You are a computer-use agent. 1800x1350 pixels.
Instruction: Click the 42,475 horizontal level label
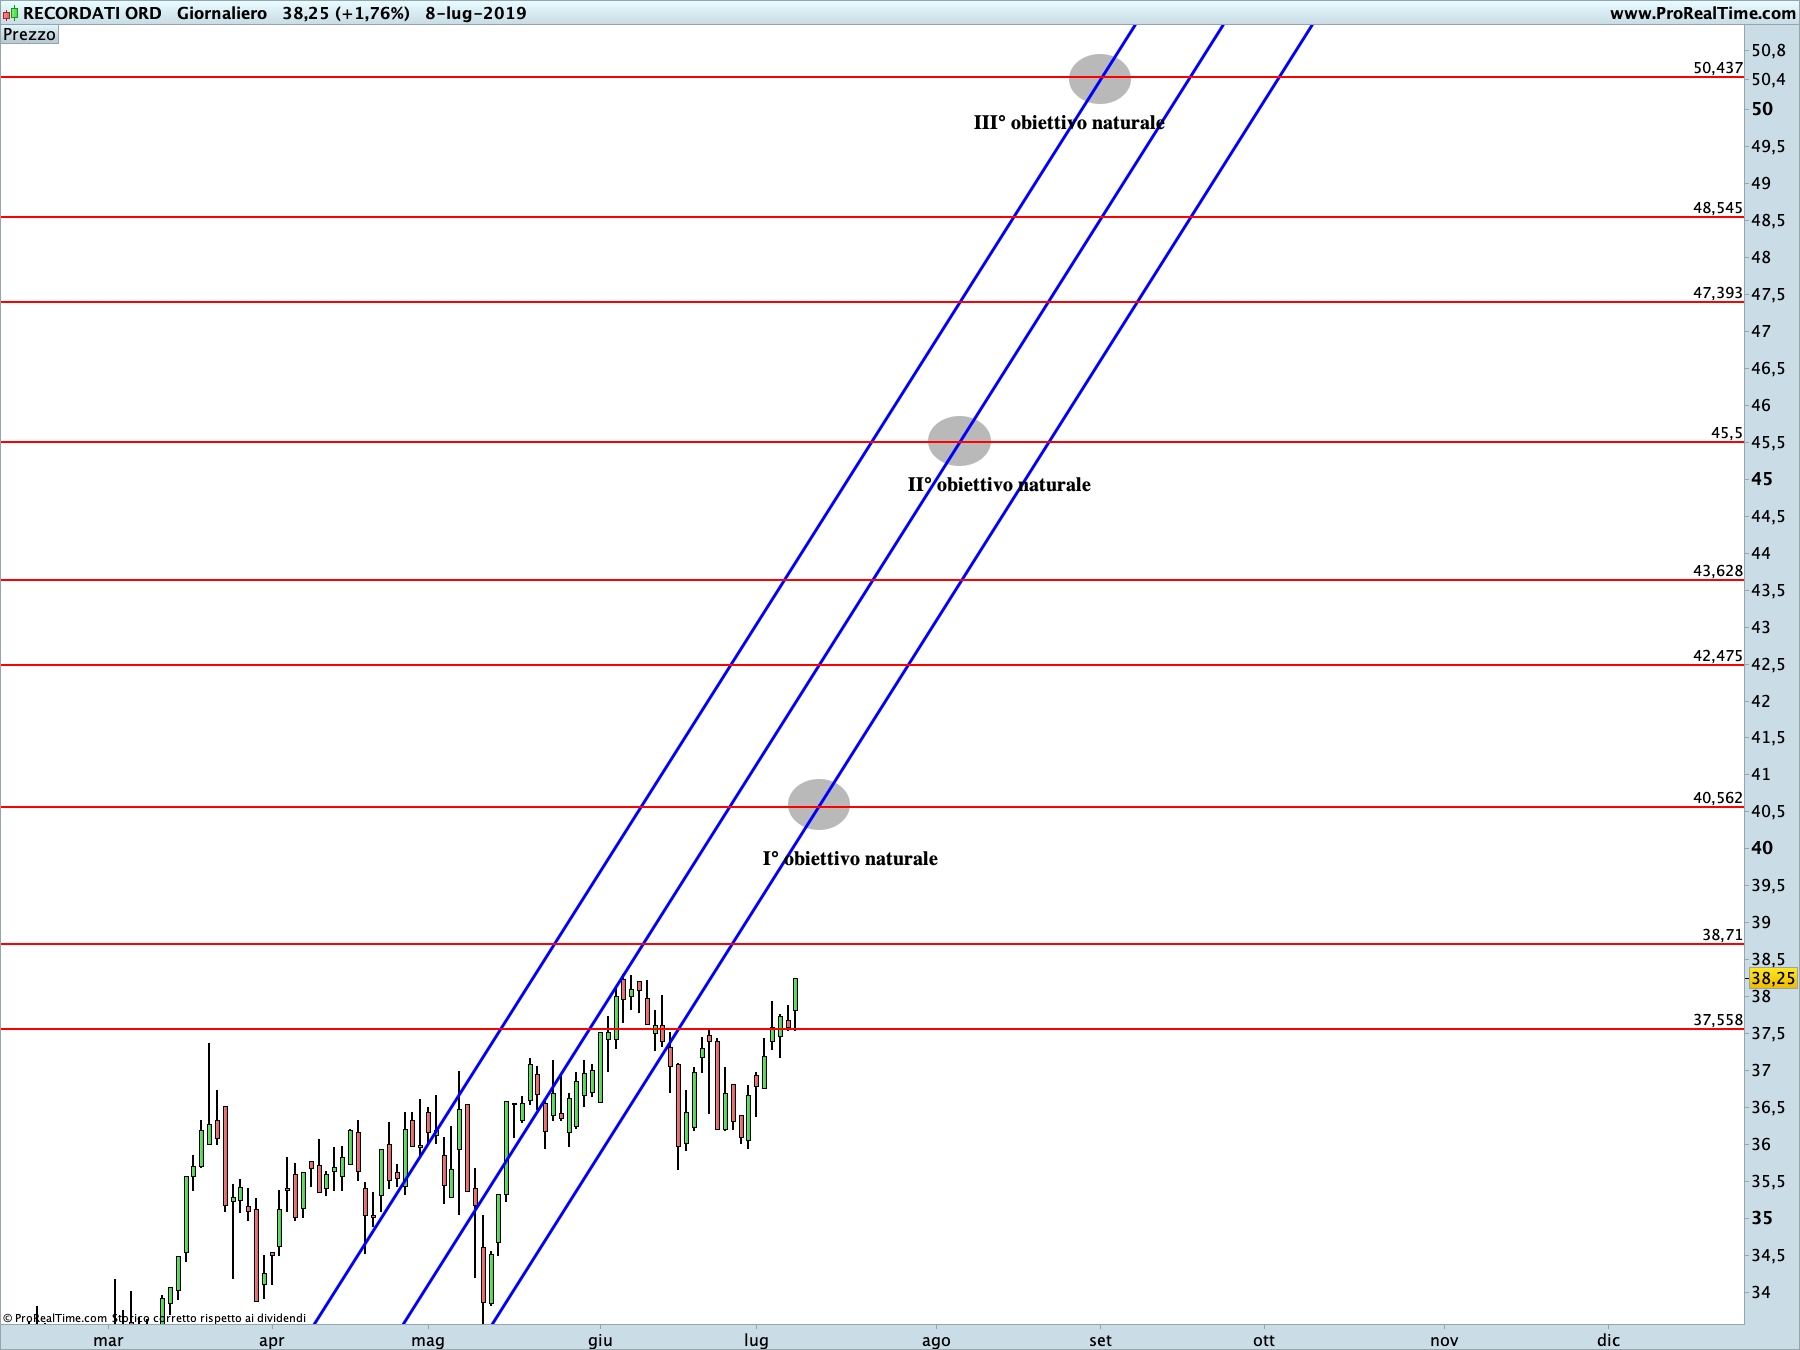1718,656
